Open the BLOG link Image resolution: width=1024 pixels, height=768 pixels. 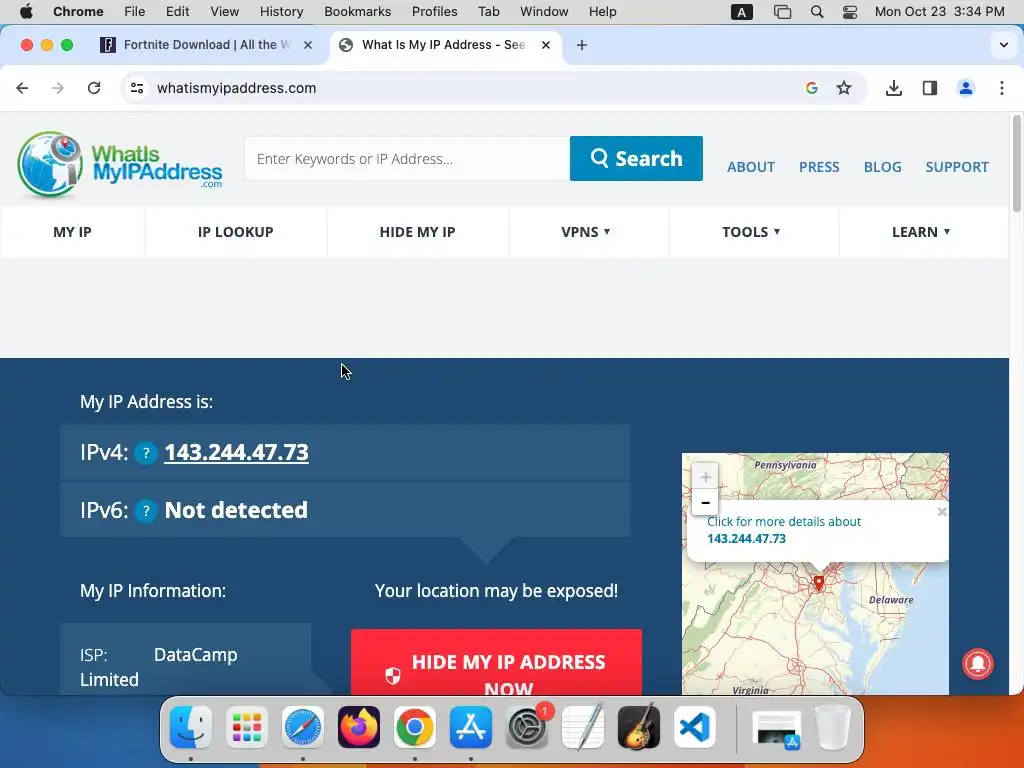(882, 167)
